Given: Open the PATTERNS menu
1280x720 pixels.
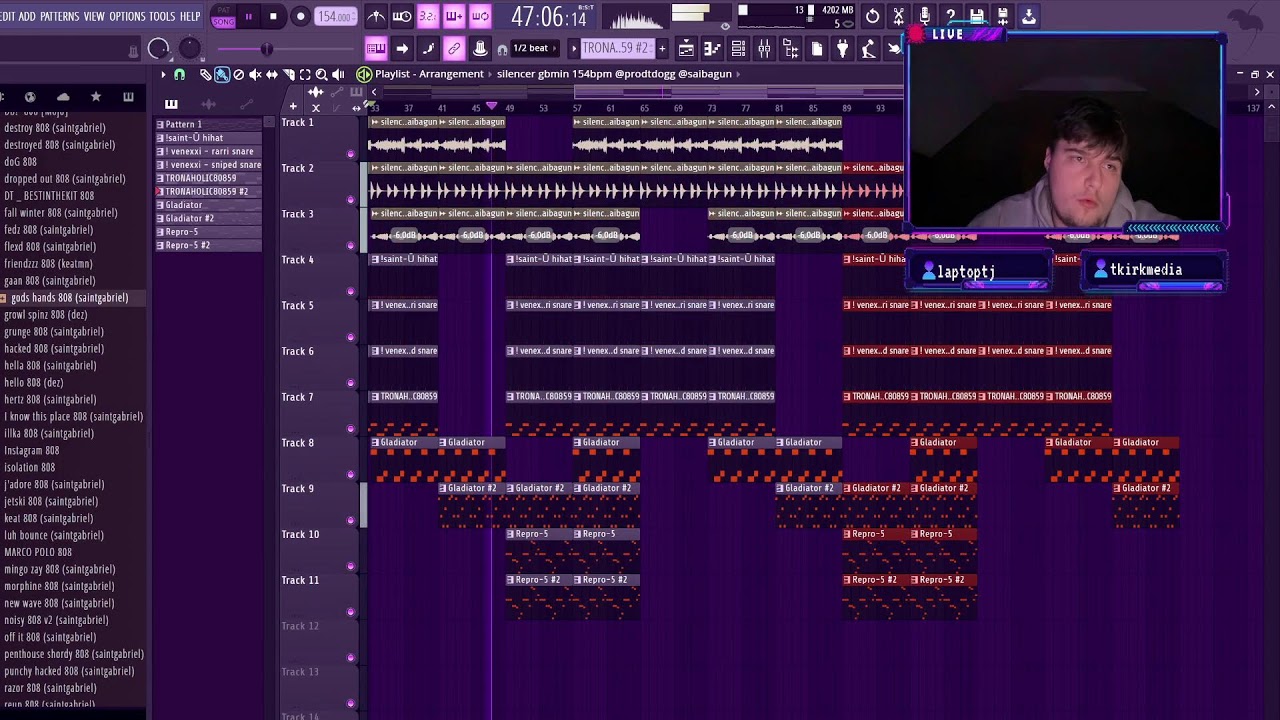Looking at the screenshot, I should 60,17.
